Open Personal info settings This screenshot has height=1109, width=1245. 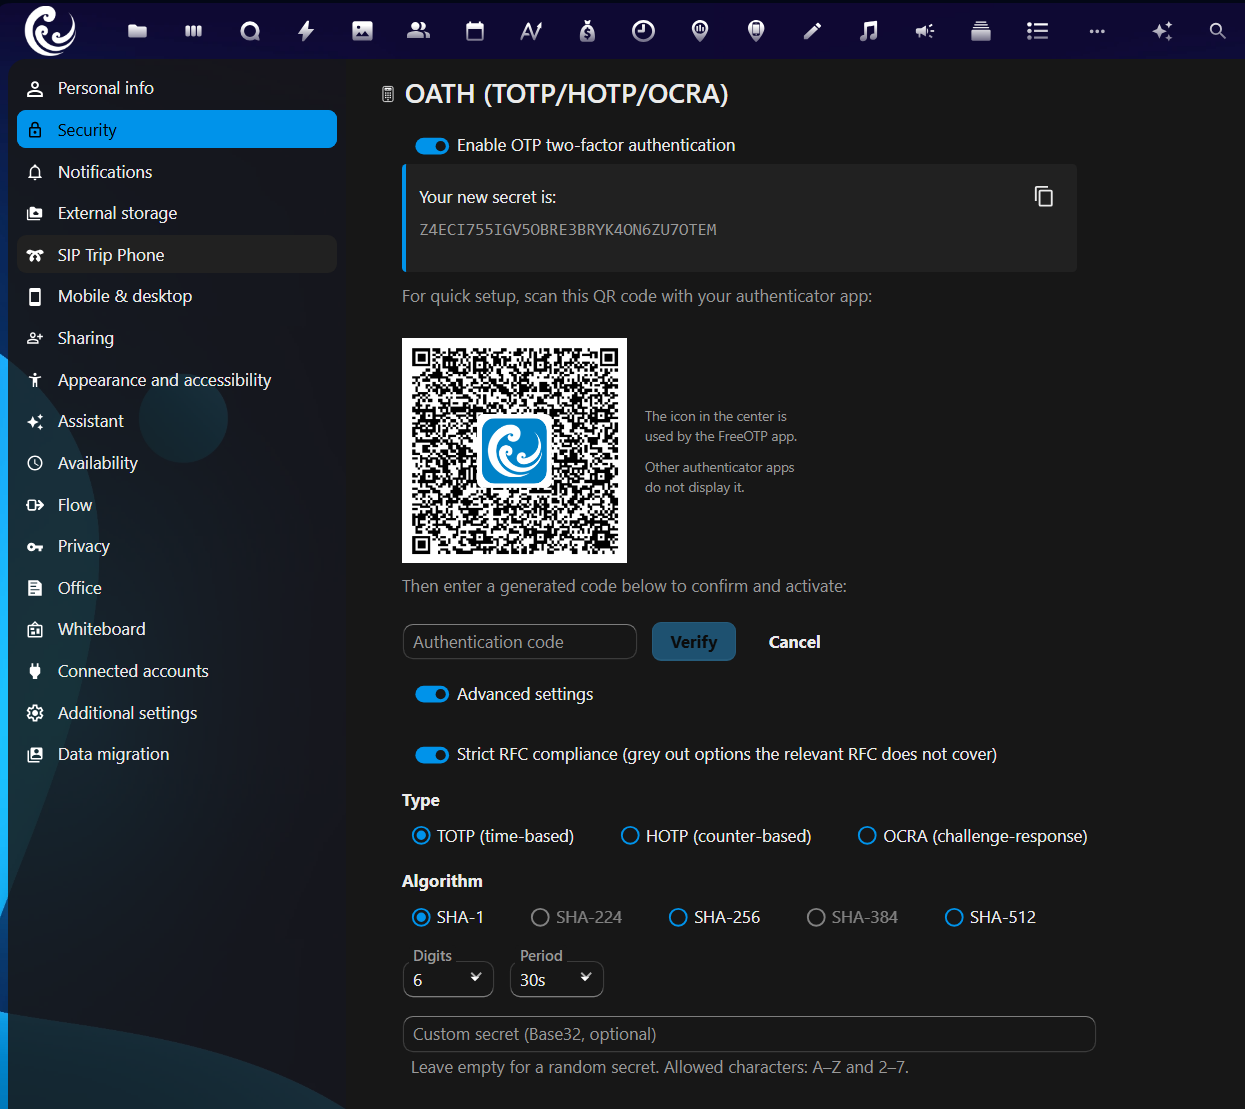177,88
